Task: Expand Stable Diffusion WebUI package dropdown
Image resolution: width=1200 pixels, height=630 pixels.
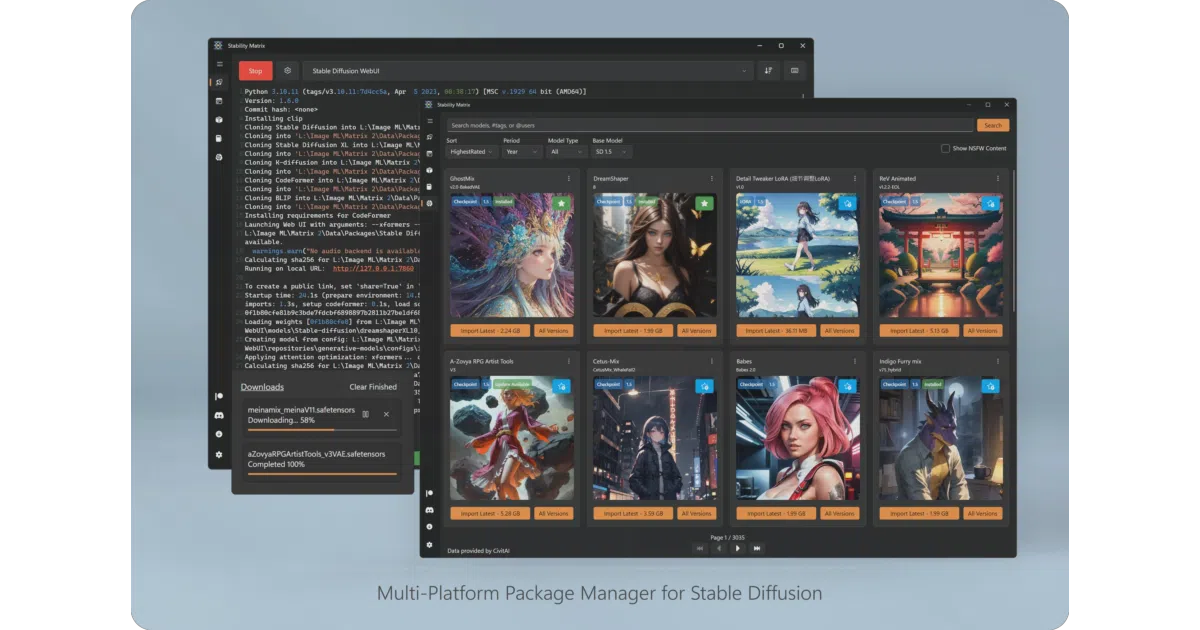Action: [528, 71]
